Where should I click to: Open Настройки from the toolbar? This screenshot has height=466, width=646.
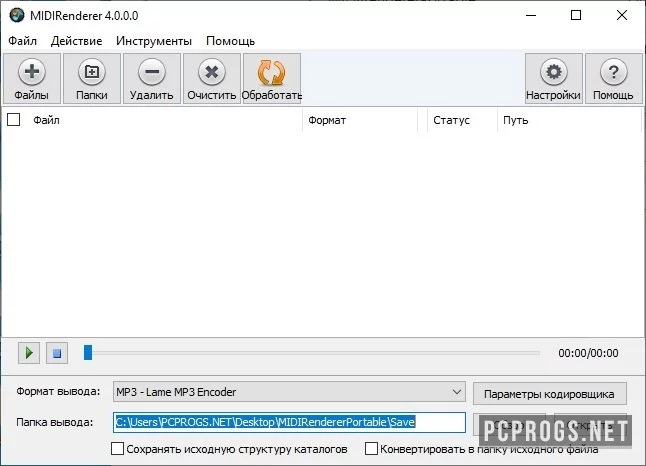(x=553, y=79)
